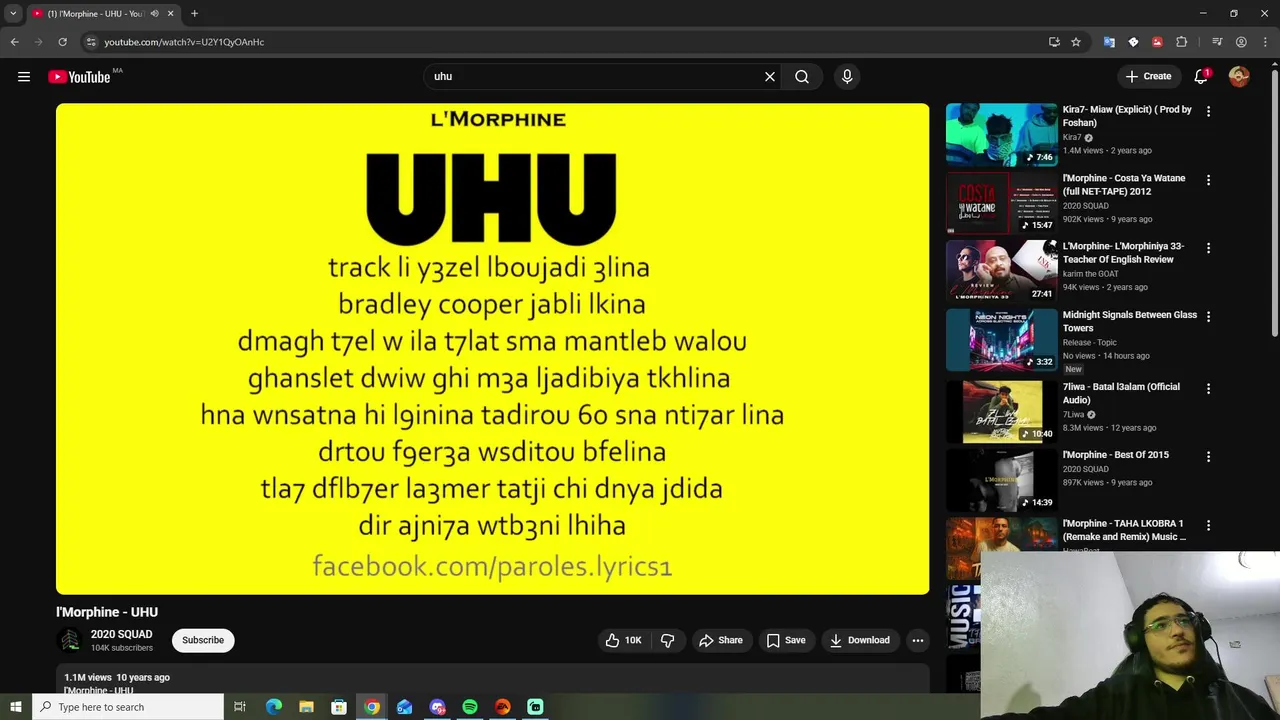Open 2020 SQUAD channel avatar

point(70,640)
